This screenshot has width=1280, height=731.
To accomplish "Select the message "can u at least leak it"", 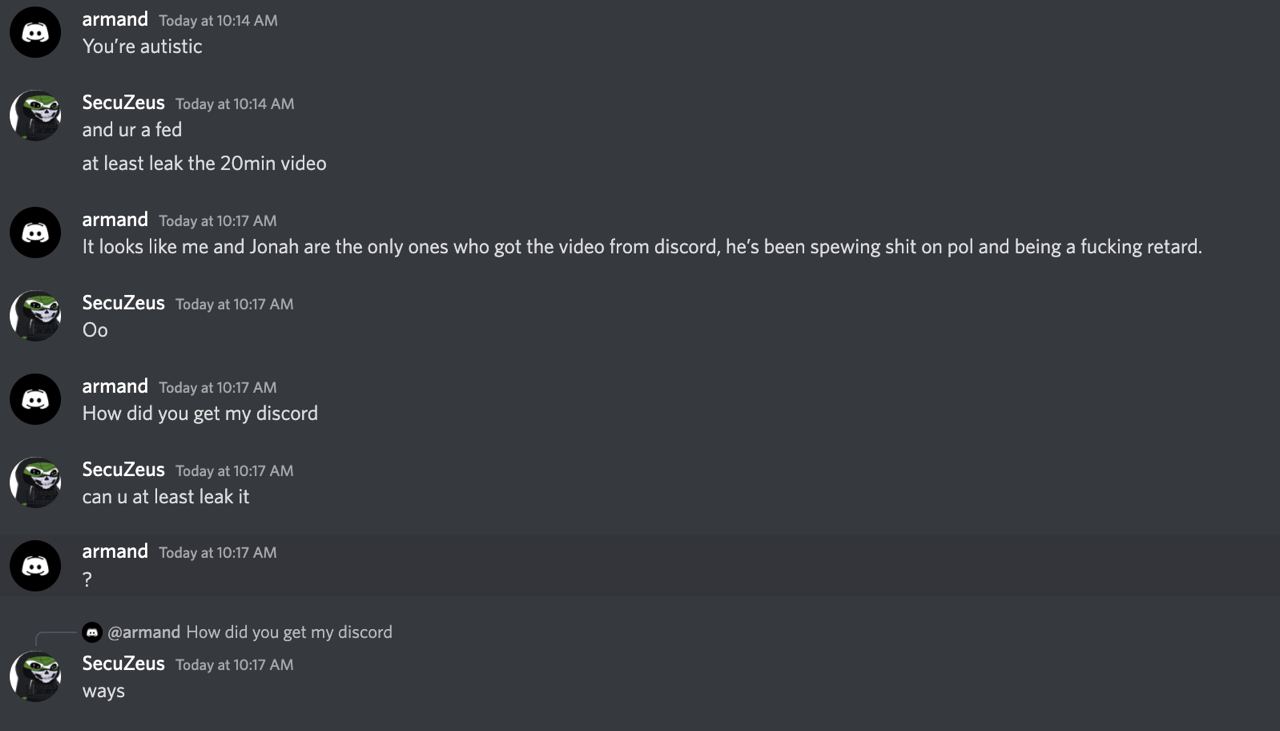I will coord(166,497).
